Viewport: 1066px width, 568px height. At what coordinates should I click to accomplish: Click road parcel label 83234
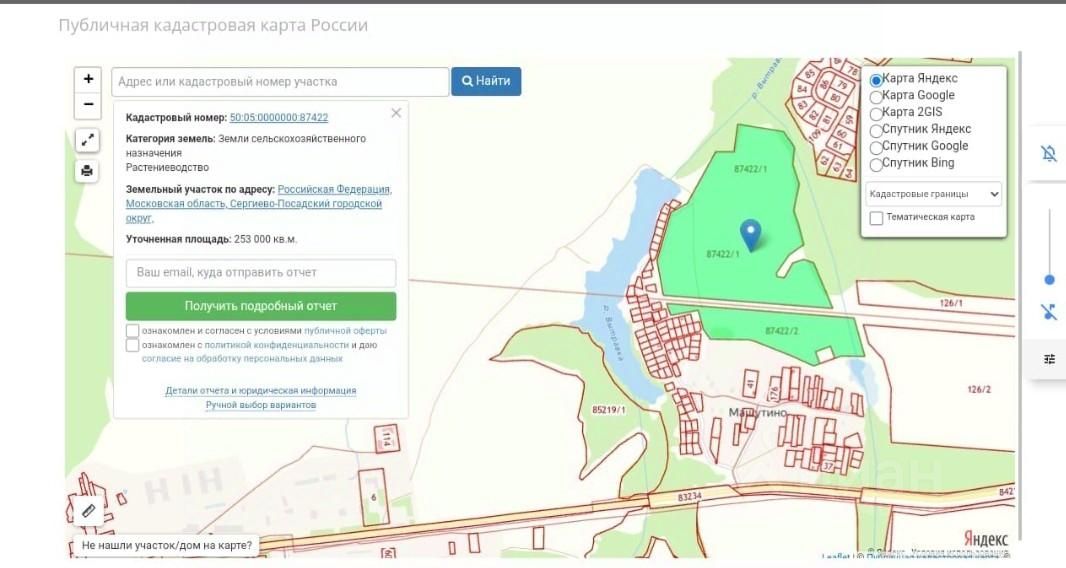pos(689,497)
